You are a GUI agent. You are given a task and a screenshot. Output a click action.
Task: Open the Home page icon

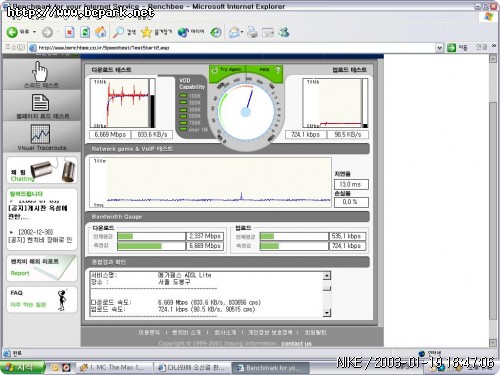click(101, 32)
